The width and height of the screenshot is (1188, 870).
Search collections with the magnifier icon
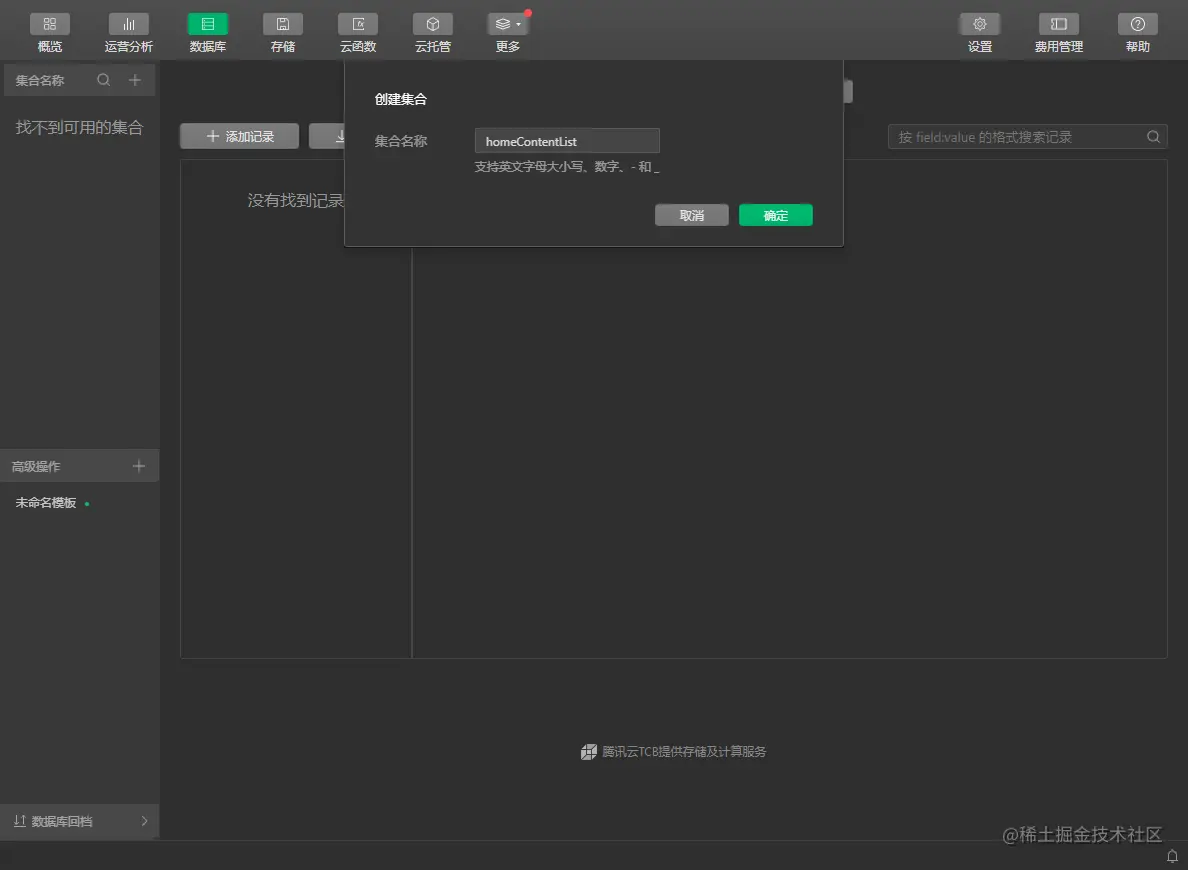tap(104, 80)
